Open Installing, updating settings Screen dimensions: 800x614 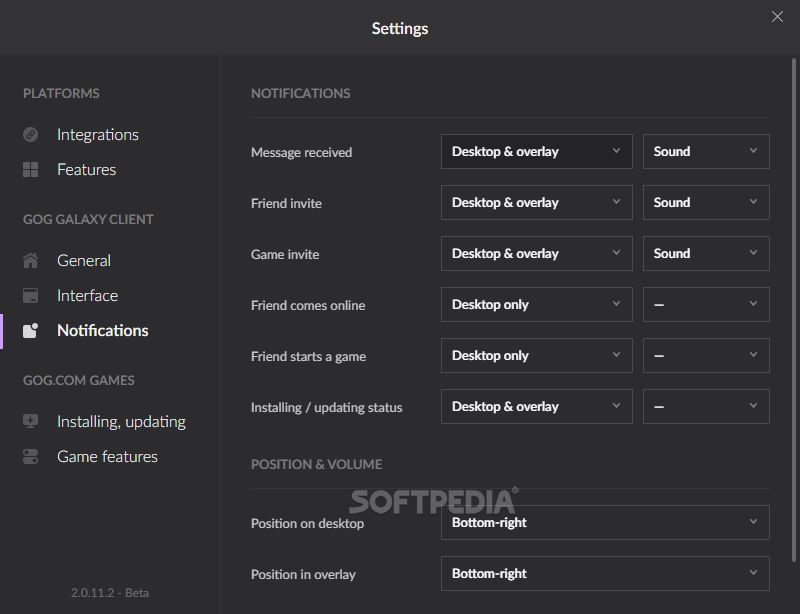121,422
